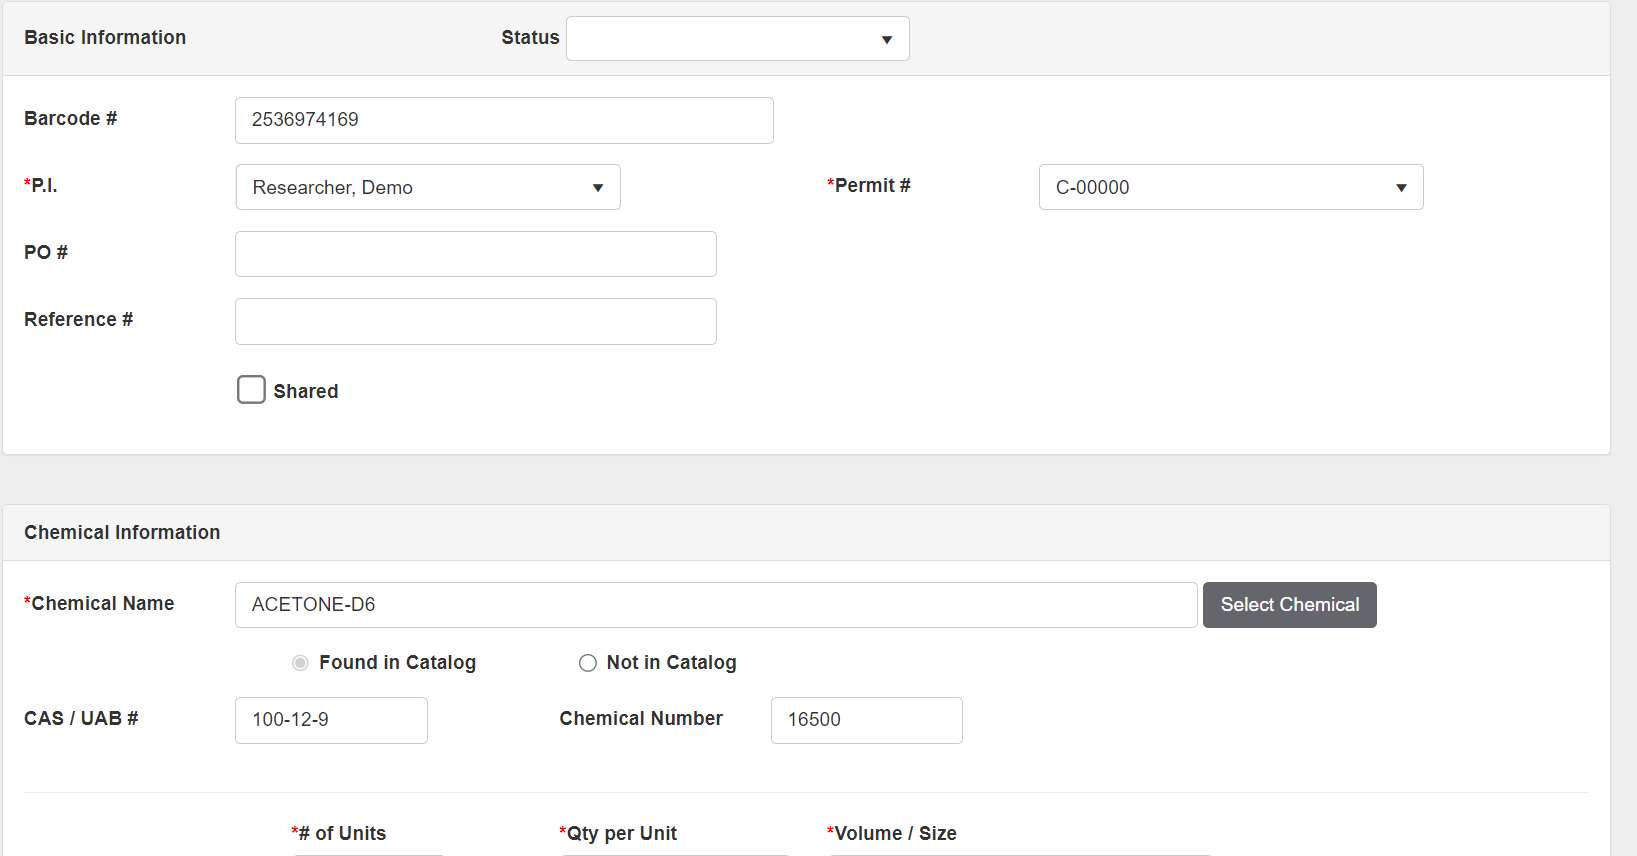
Task: Click the Basic Information section header
Action: [105, 38]
